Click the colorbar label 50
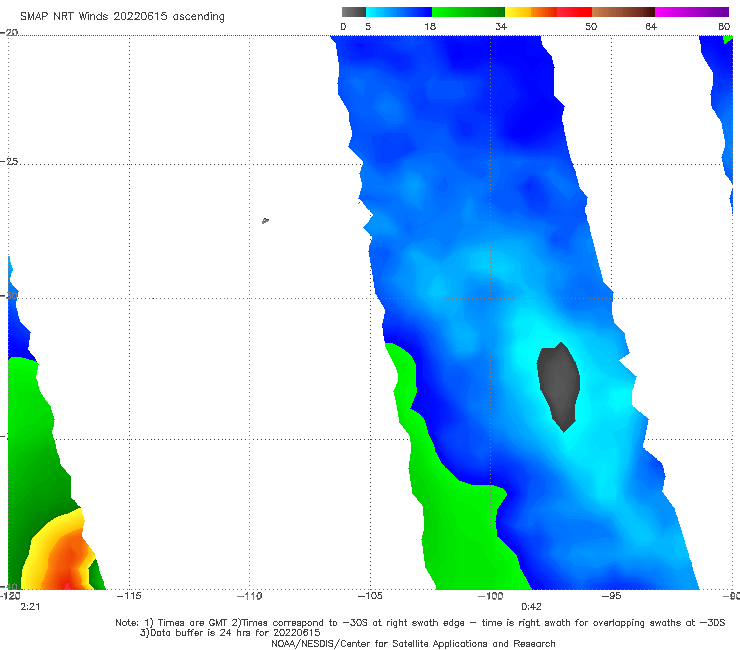Screen dimensions: 740x650 (591, 26)
